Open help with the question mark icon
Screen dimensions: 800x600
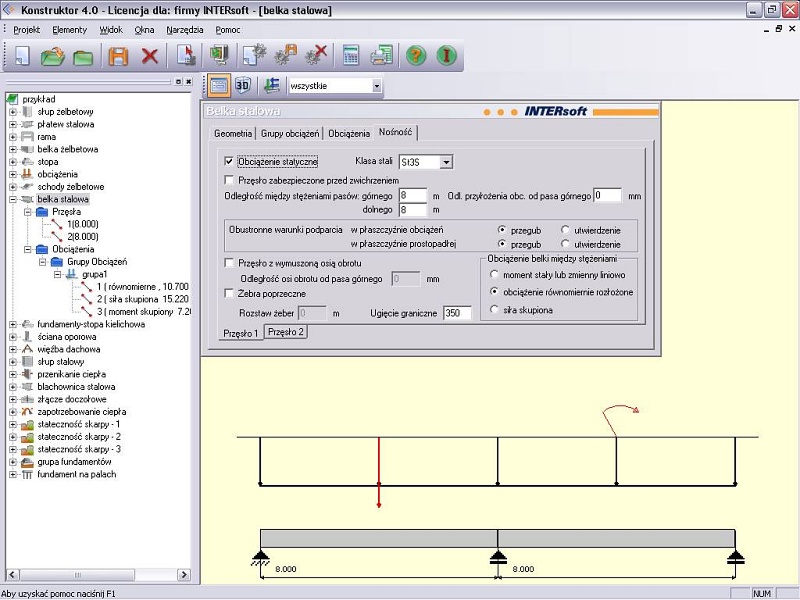point(416,55)
